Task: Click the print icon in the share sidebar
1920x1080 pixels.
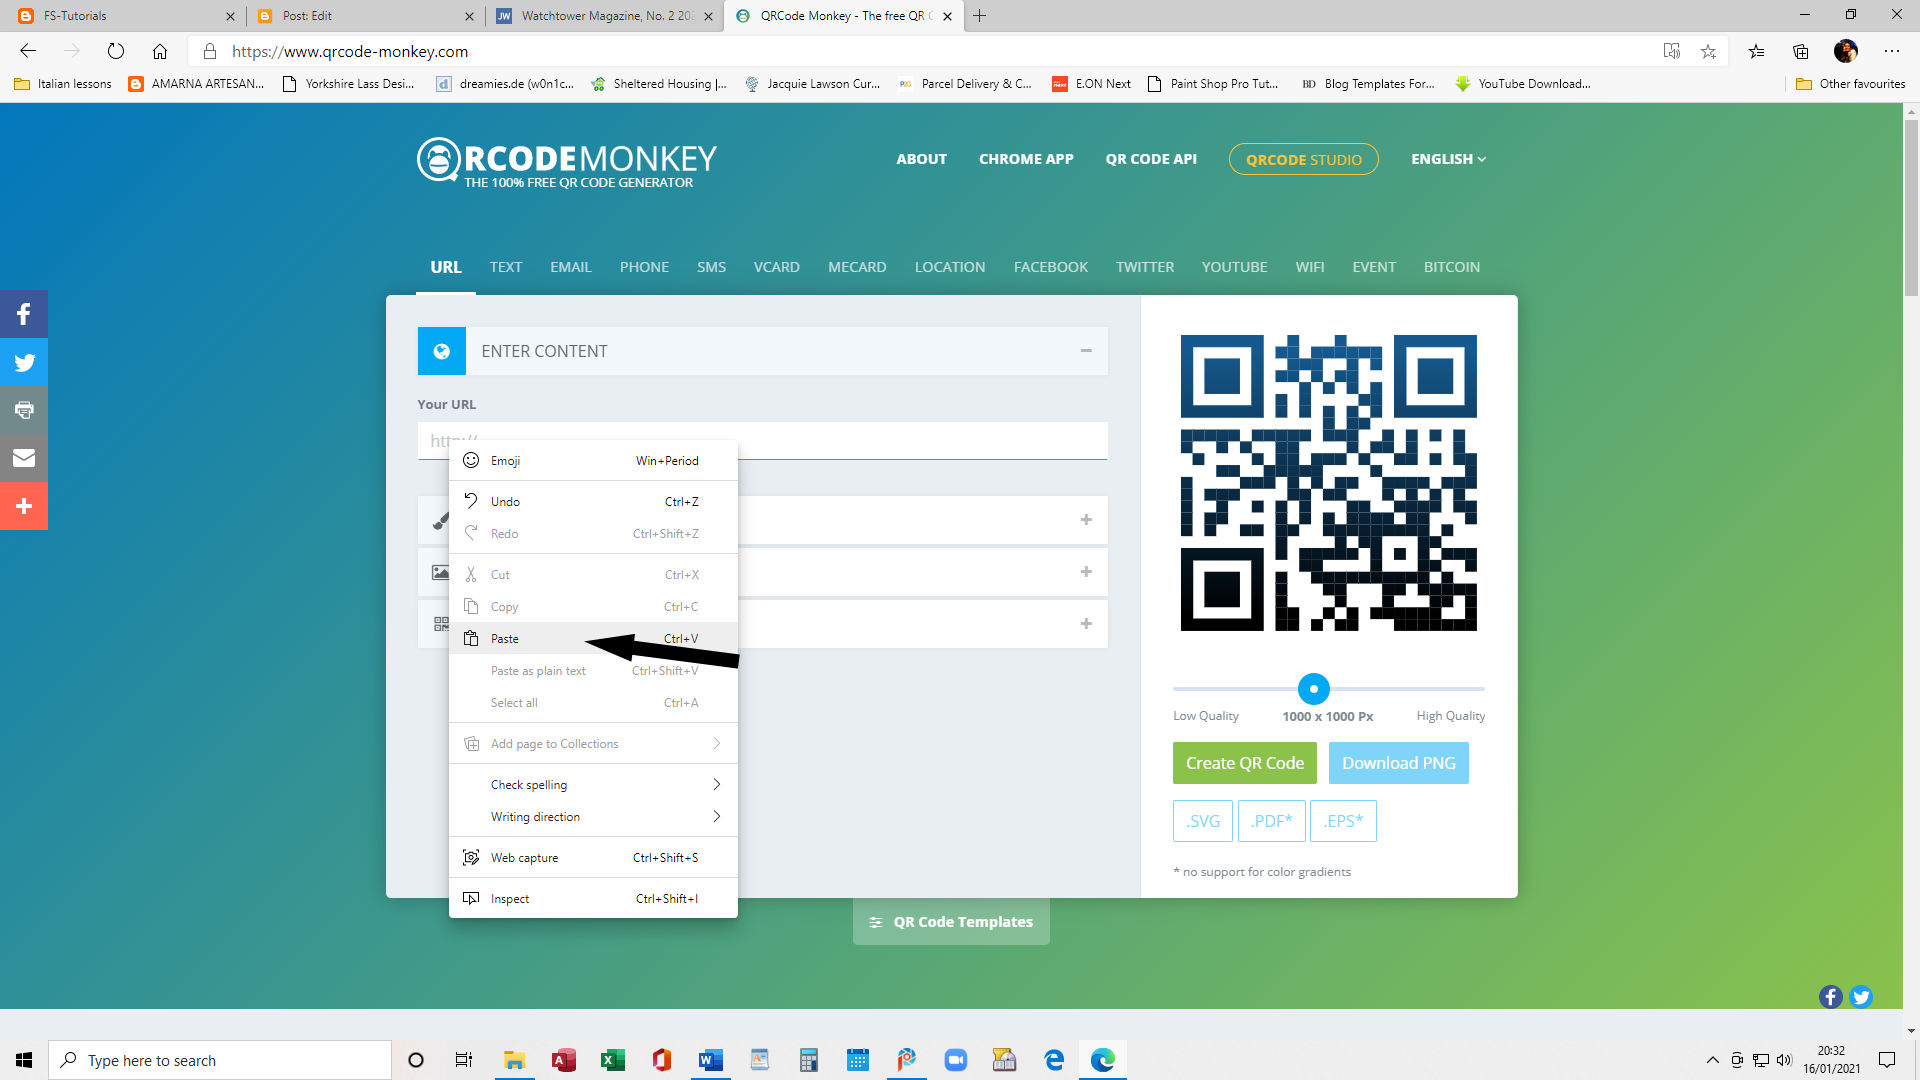Action: click(24, 409)
